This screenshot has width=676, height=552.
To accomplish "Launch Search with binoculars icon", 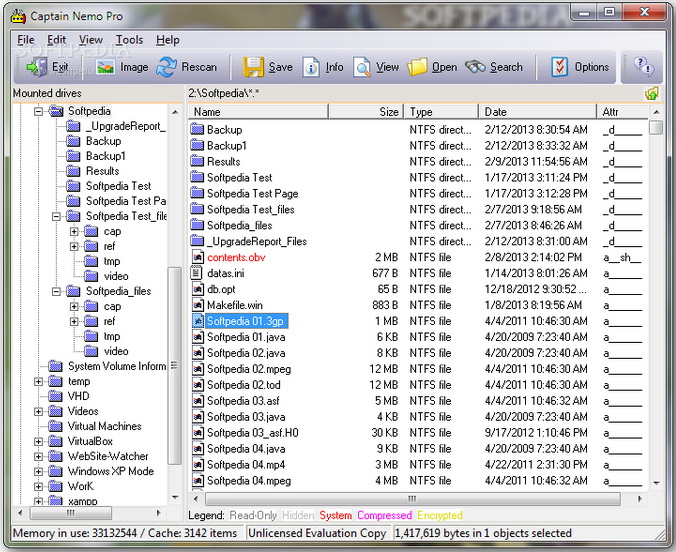I will click(x=475, y=67).
